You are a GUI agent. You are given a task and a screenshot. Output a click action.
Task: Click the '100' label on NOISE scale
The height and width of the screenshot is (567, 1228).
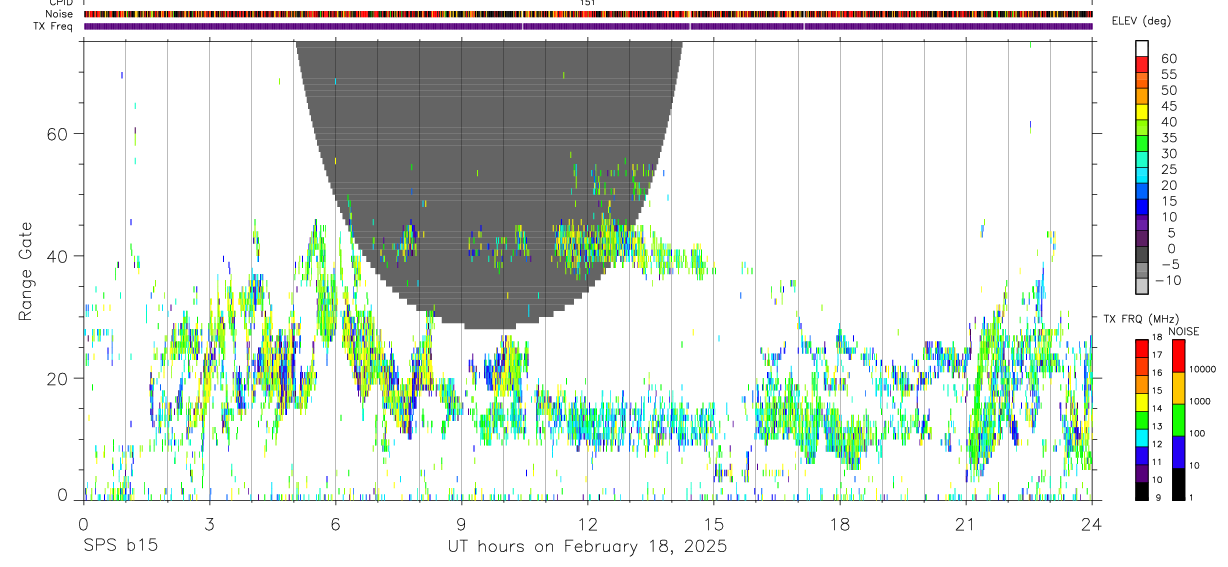(x=1196, y=434)
